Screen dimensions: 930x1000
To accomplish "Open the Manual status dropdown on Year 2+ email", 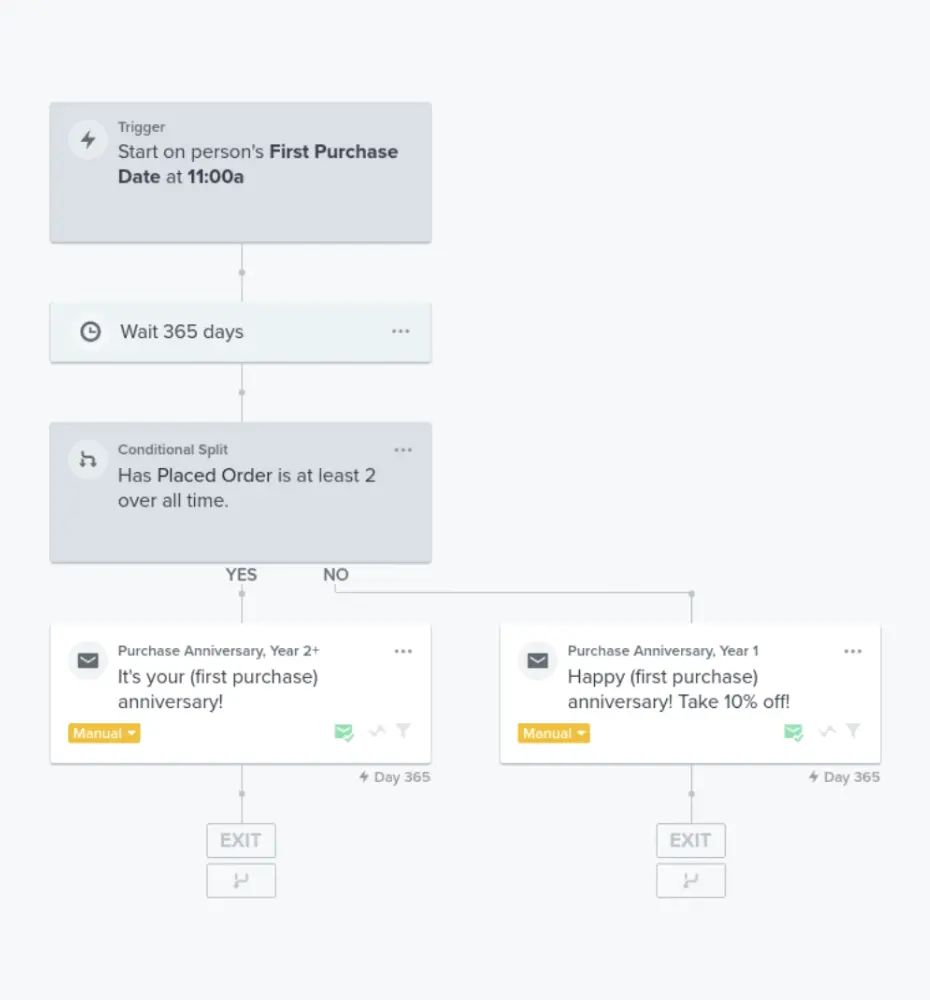I will (x=103, y=732).
